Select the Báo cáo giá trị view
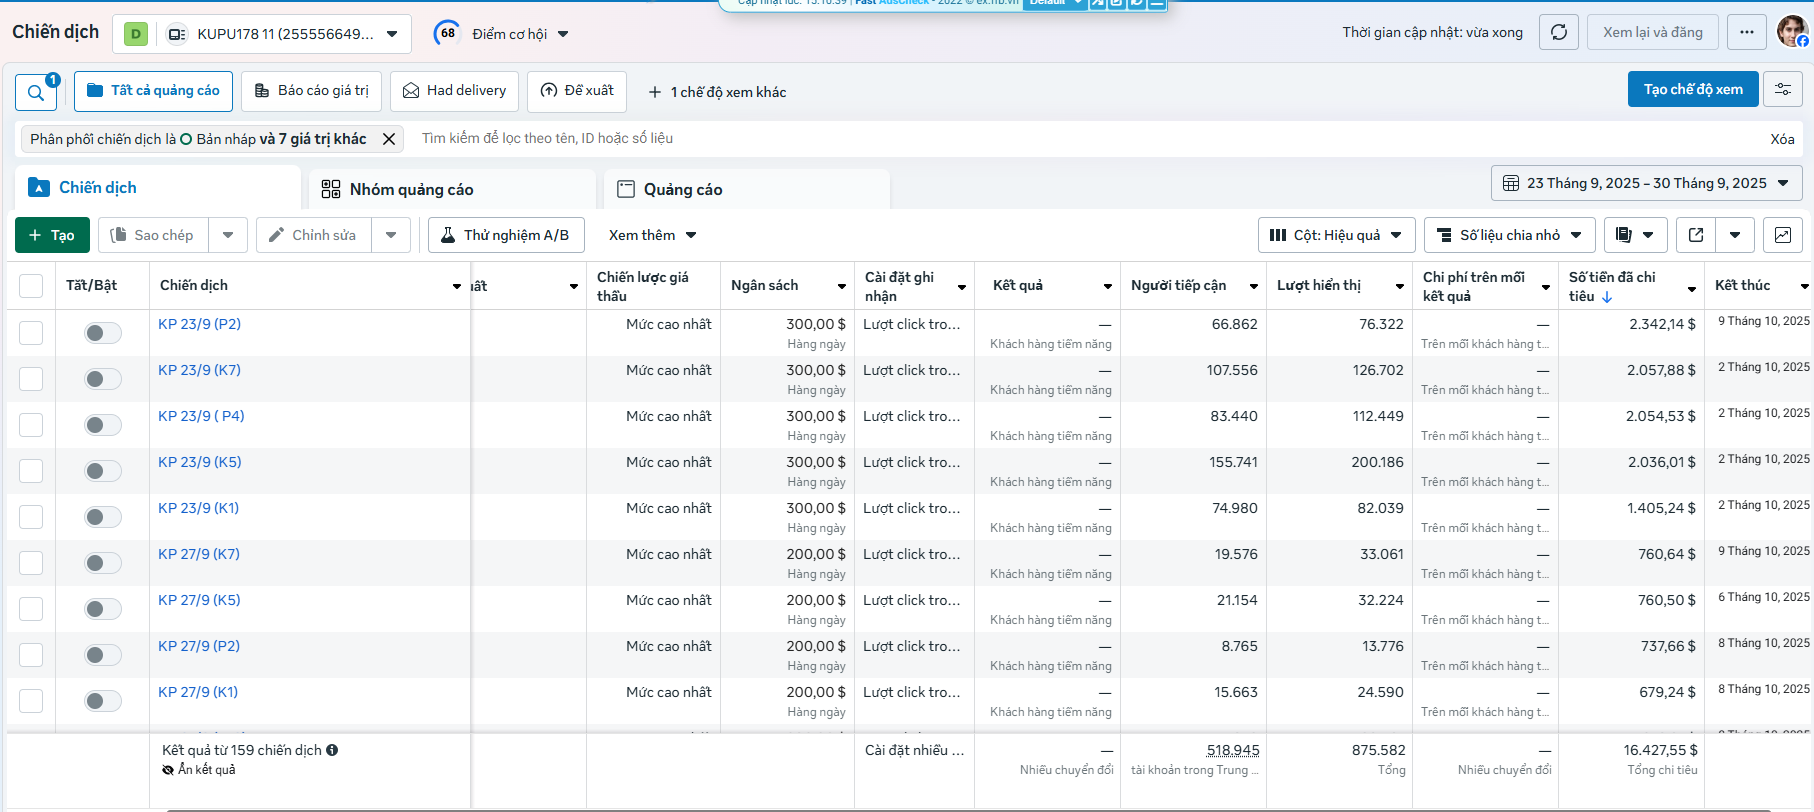Viewport: 1814px width, 812px height. (x=311, y=91)
